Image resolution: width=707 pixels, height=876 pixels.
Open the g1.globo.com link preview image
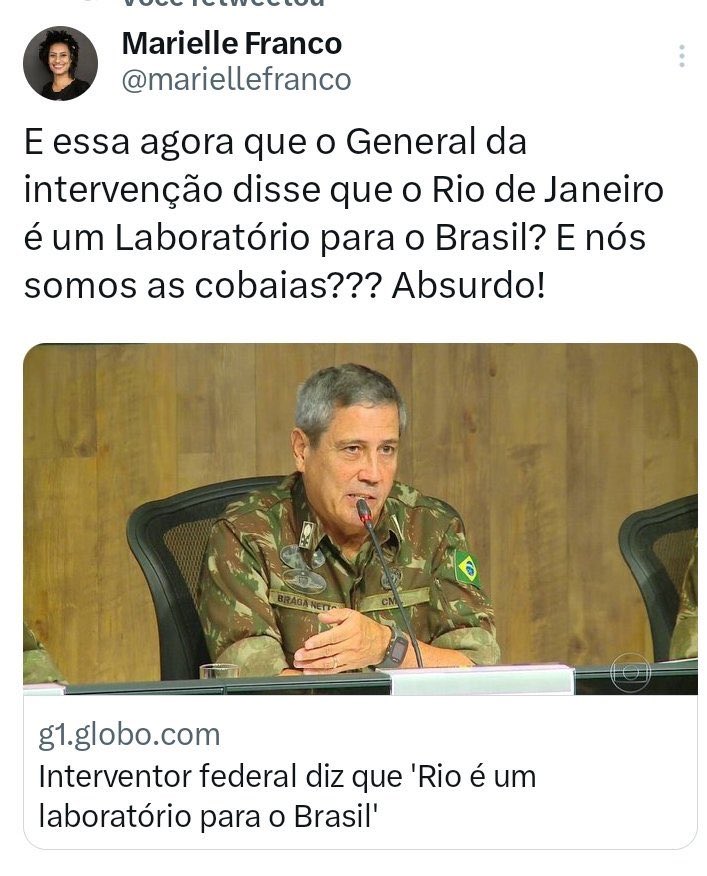[360, 519]
